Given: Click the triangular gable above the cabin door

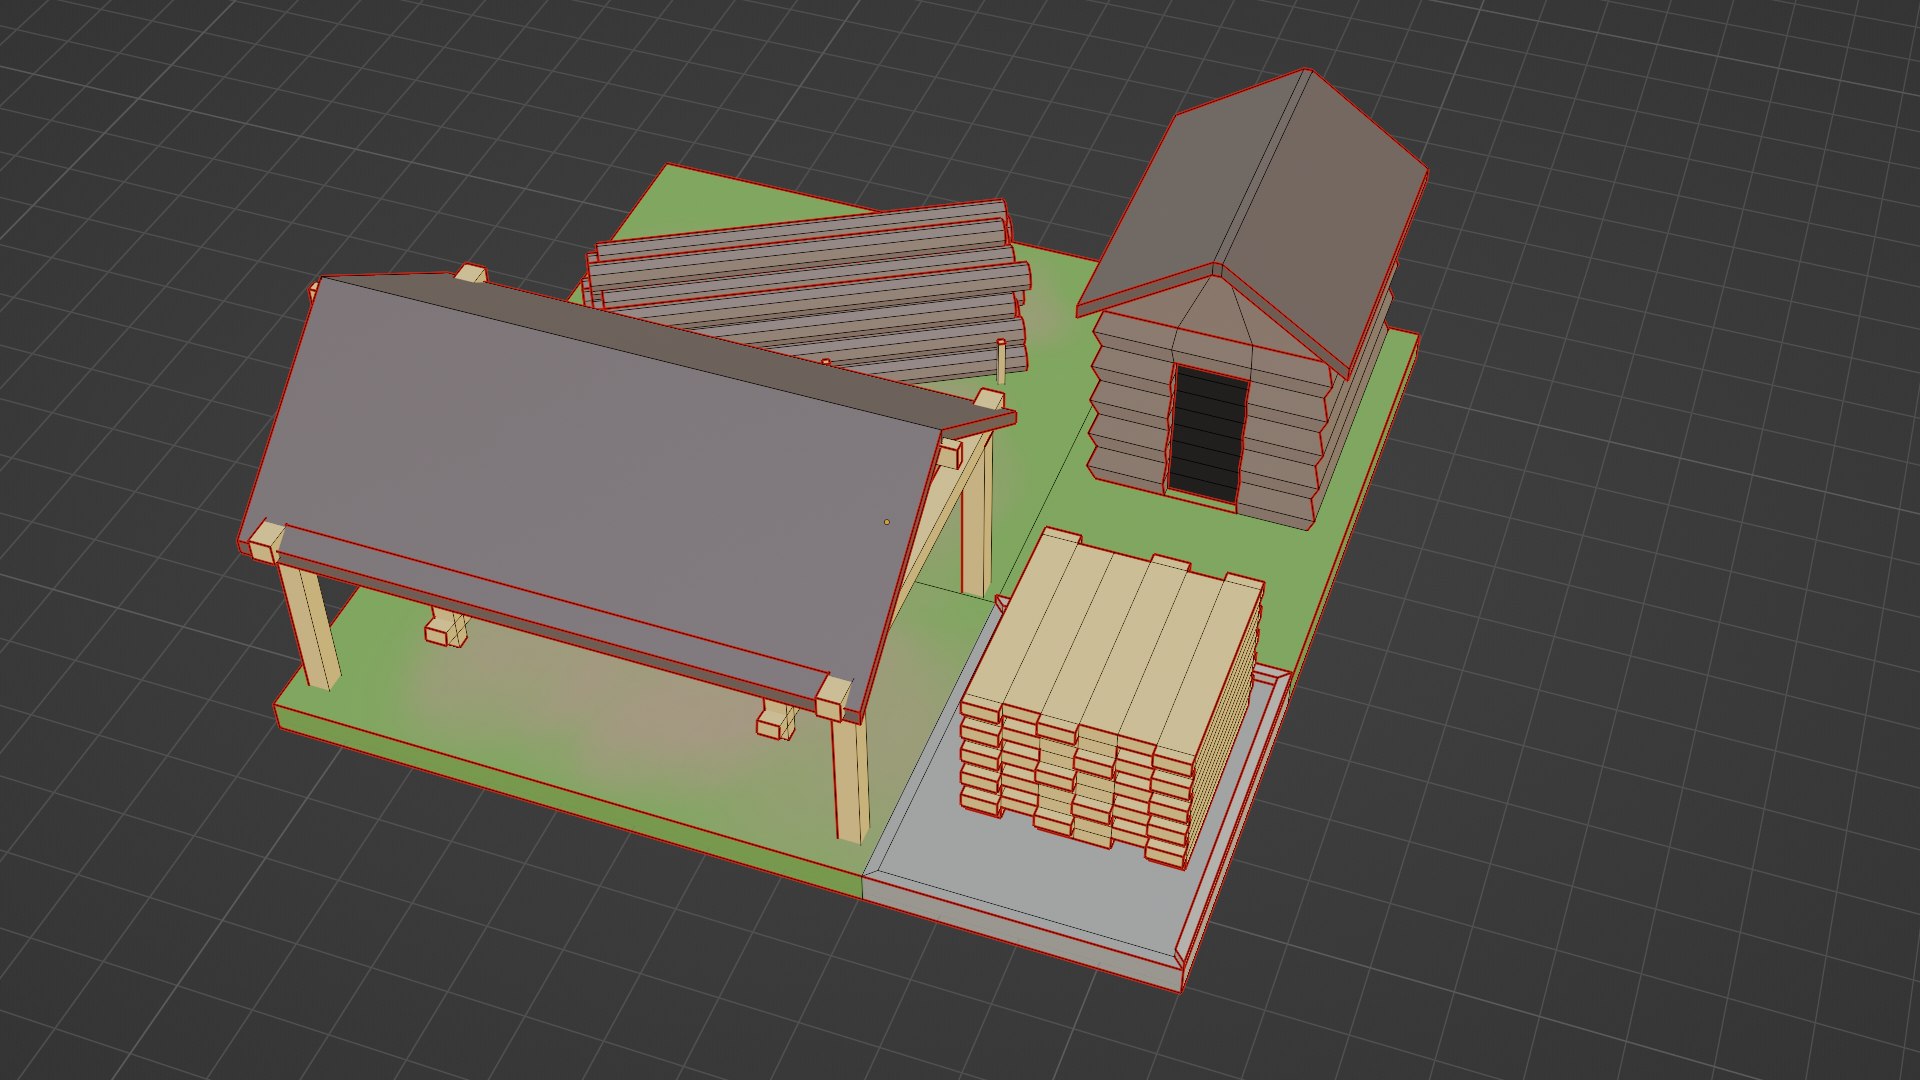Looking at the screenshot, I should click(1214, 317).
